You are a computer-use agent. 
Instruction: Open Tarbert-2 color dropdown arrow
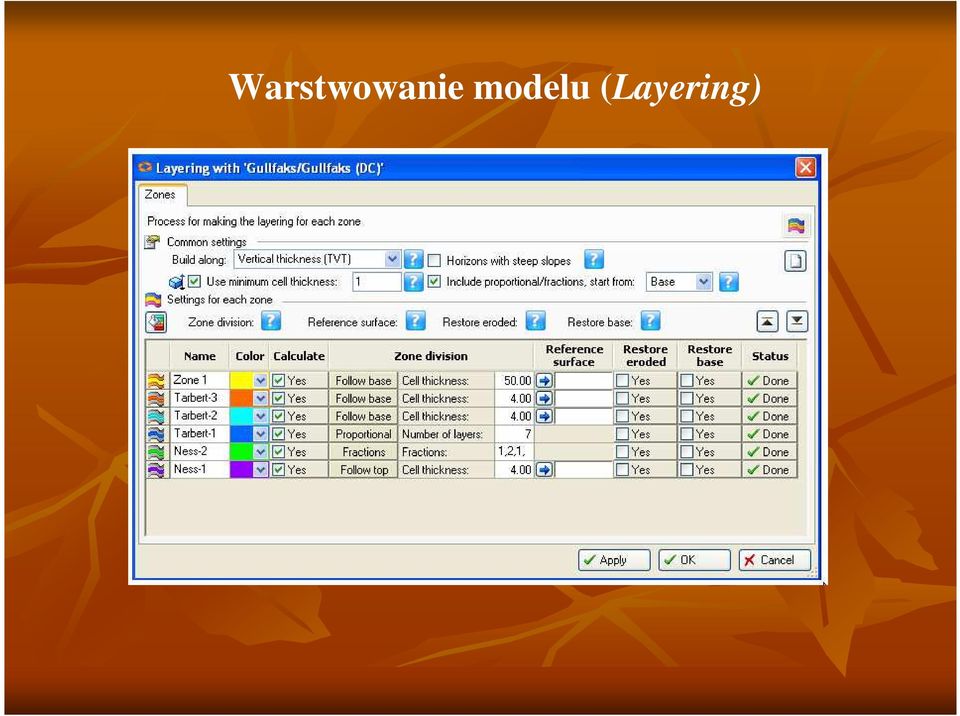tap(260, 416)
